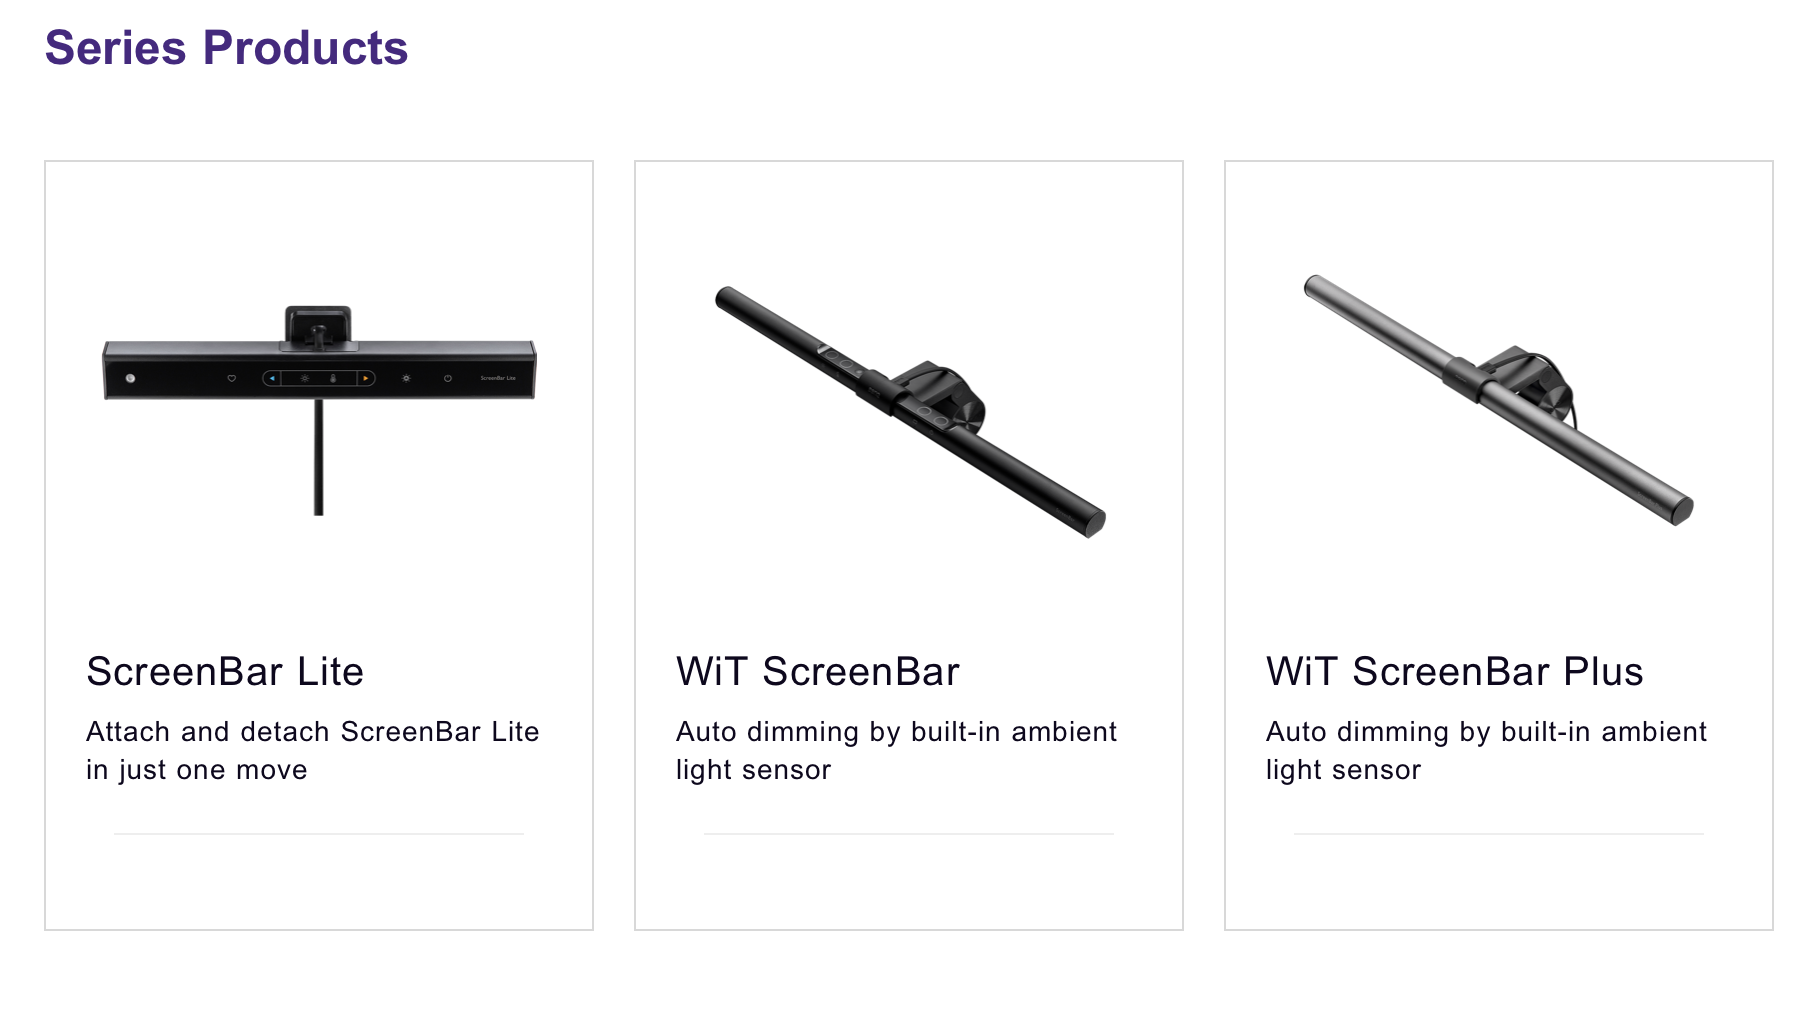Screen dimensions: 1806x1030
Task: Open the WiT ScreenBar product title
Action: pos(818,671)
